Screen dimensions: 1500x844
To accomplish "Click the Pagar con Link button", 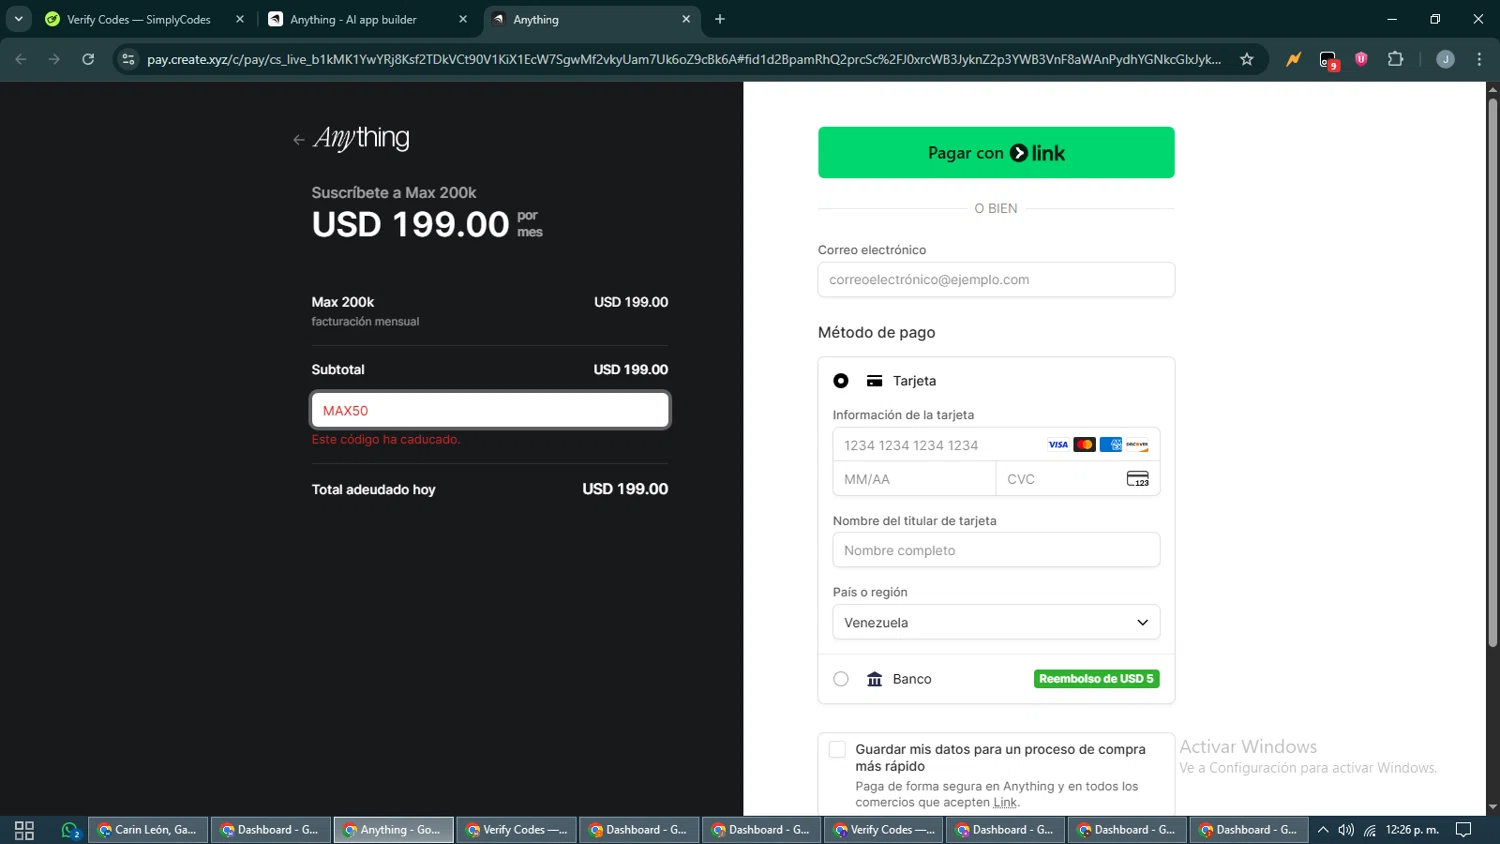I will coord(996,152).
